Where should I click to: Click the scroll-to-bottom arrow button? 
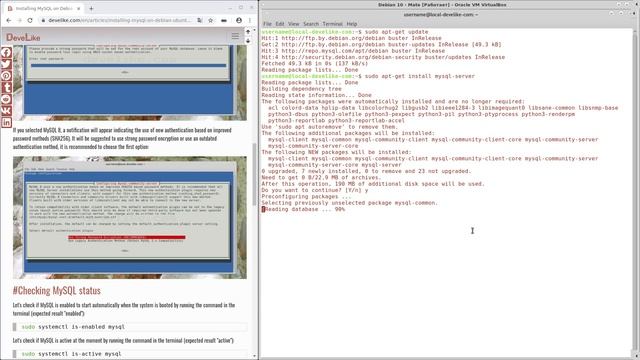(248, 40)
